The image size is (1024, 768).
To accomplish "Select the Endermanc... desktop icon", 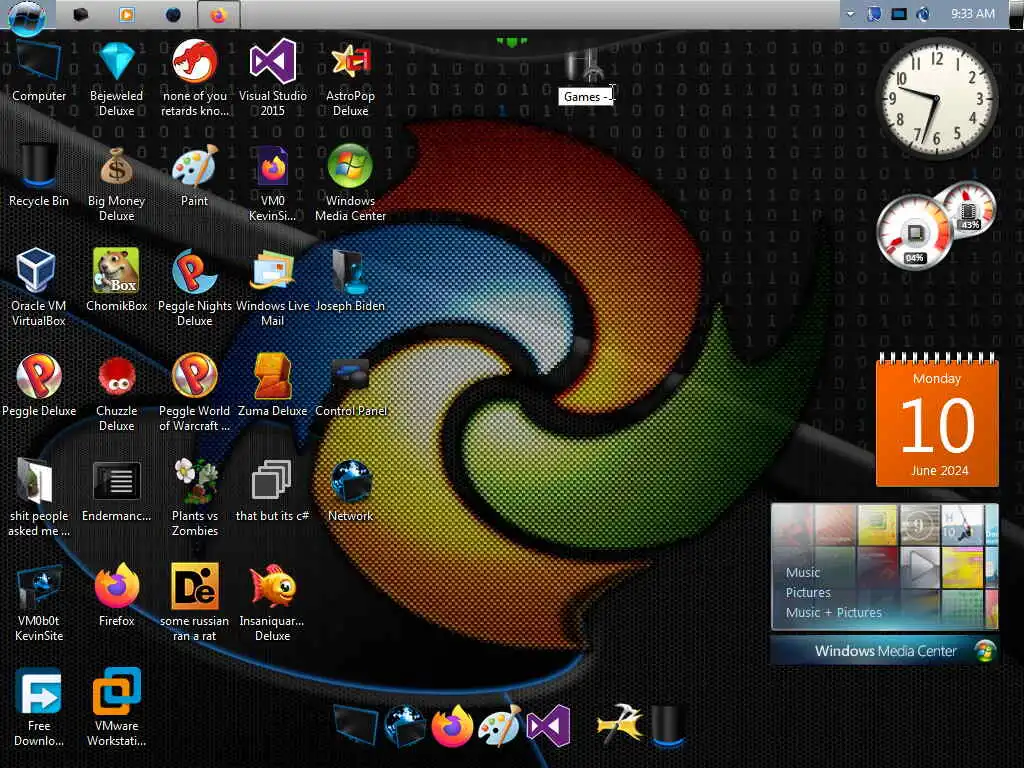I will [116, 491].
